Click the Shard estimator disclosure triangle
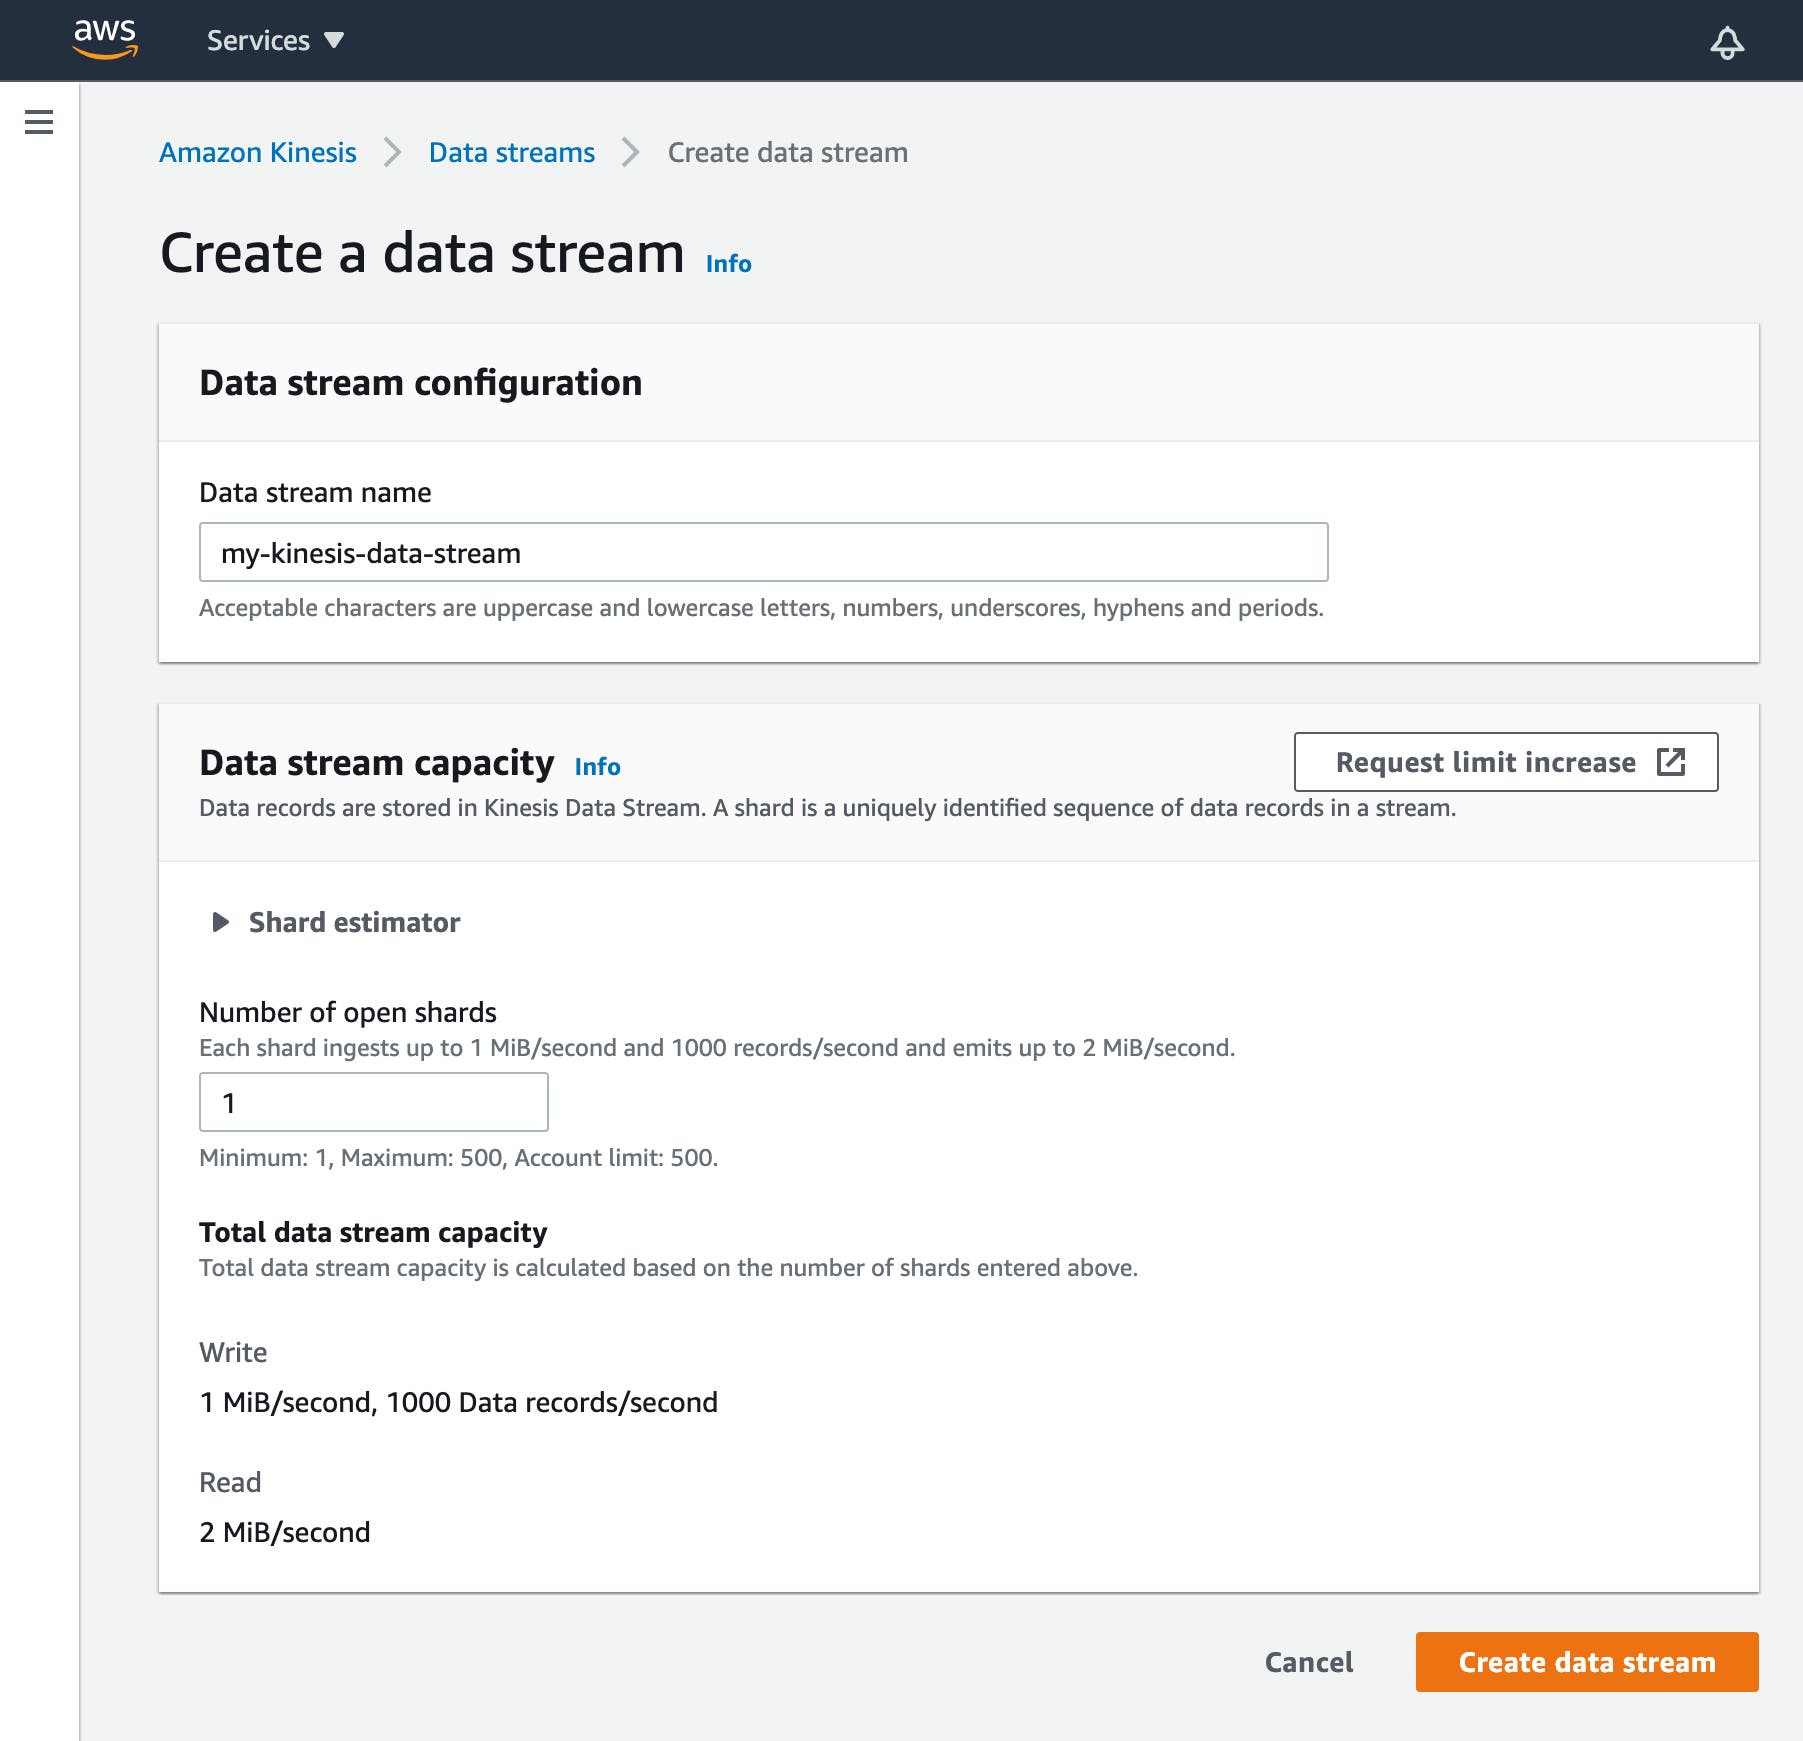The height and width of the screenshot is (1741, 1803). pyautogui.click(x=218, y=922)
